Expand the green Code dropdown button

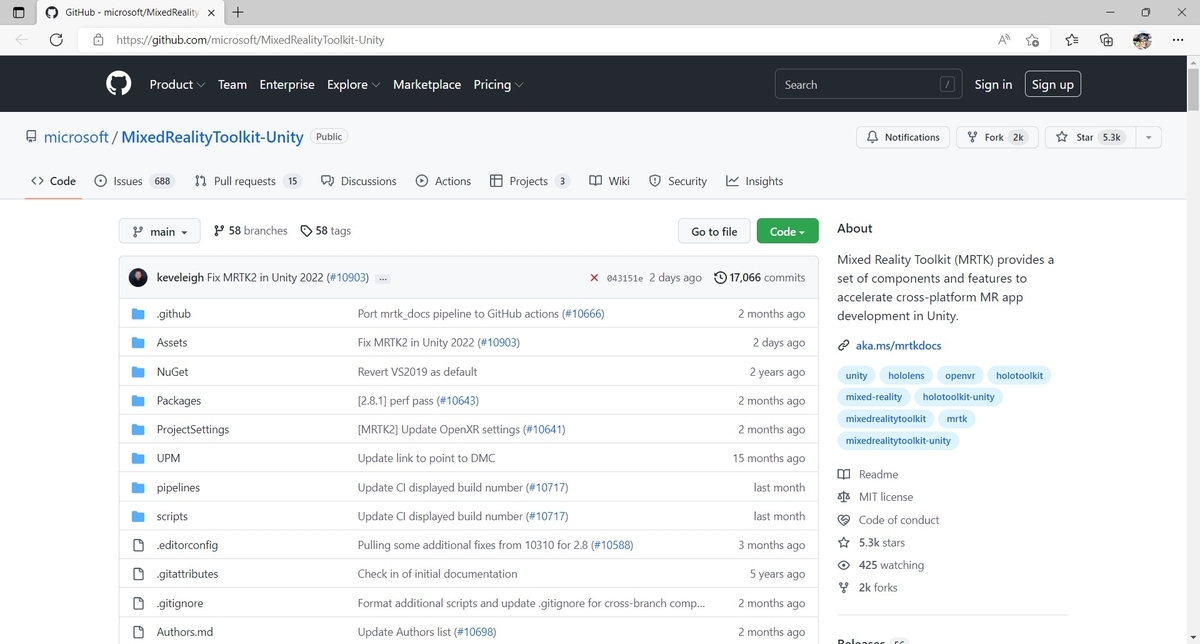[x=788, y=231]
